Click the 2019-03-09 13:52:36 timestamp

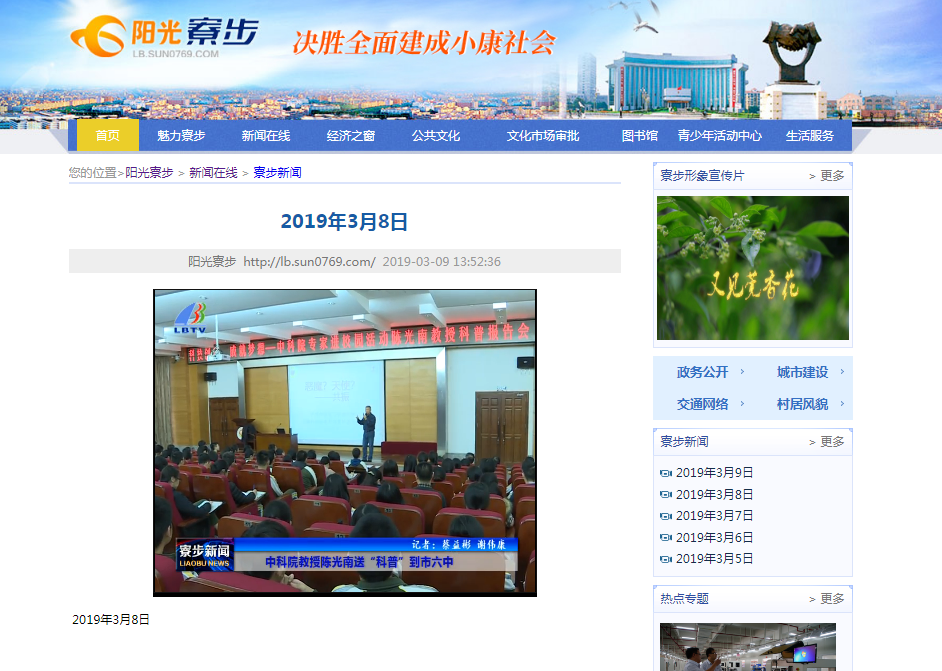pyautogui.click(x=442, y=261)
